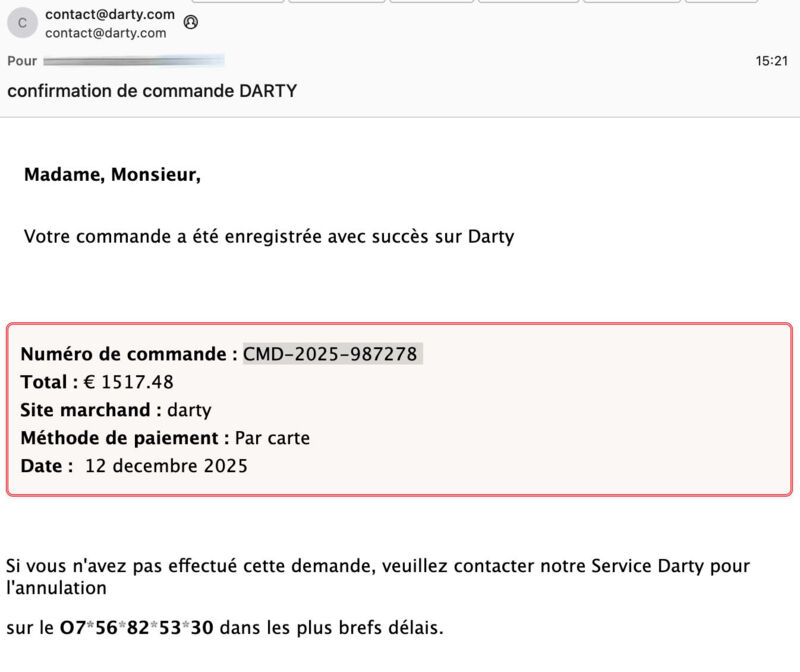Open the contact card icon beside sender name

click(191, 22)
